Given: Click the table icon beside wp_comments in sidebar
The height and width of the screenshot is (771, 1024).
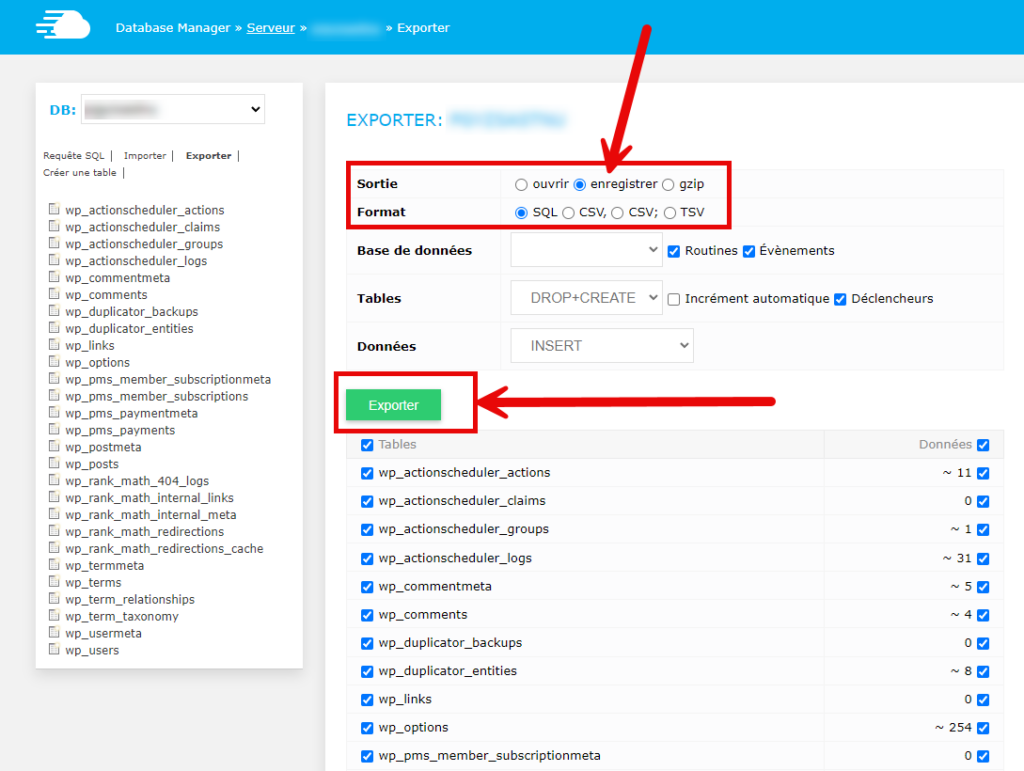Looking at the screenshot, I should 54,294.
